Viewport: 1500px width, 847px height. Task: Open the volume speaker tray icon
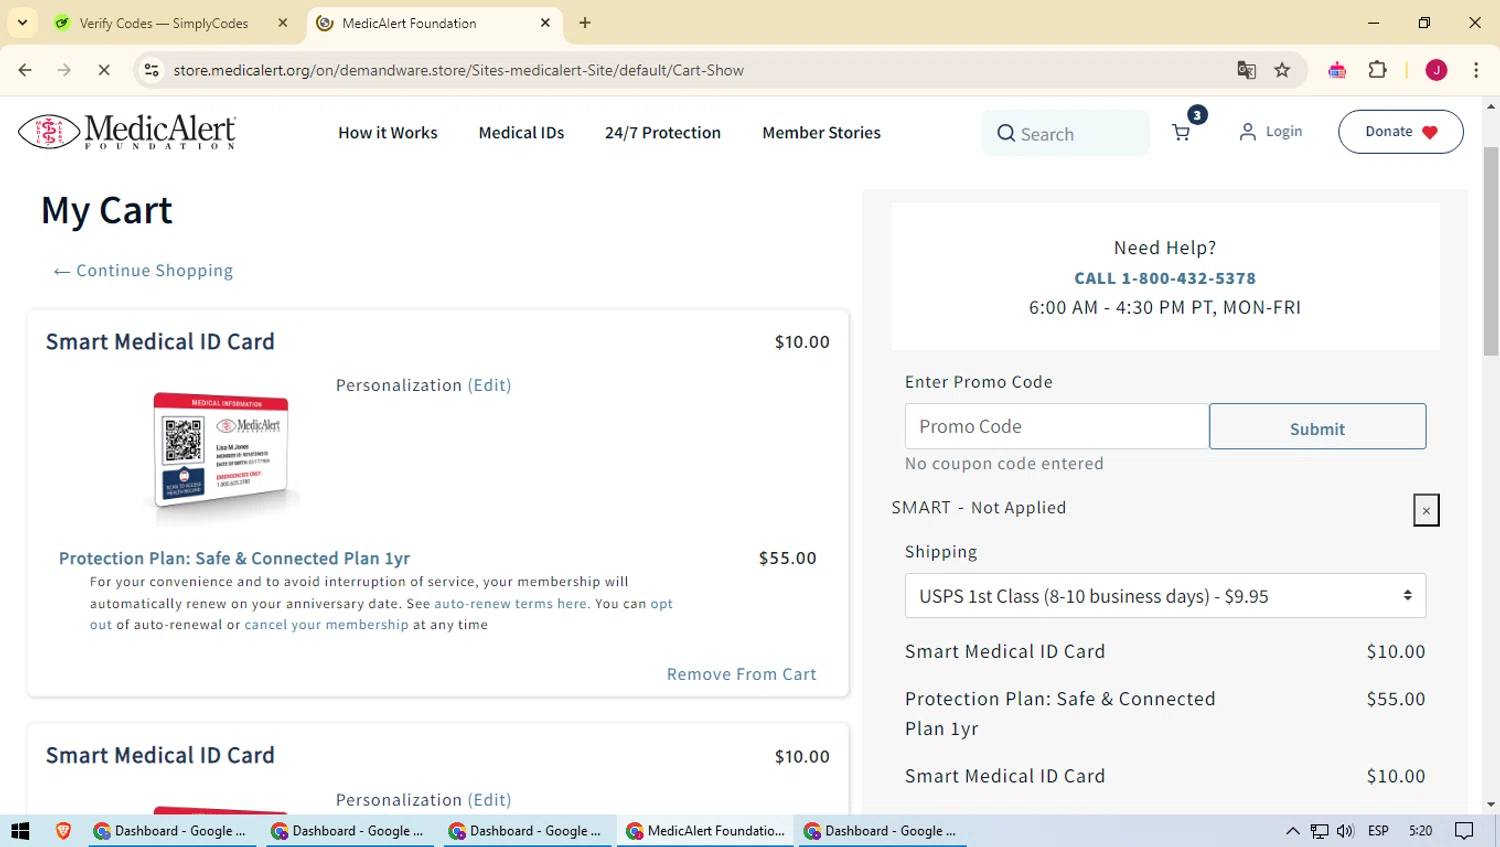[1345, 830]
